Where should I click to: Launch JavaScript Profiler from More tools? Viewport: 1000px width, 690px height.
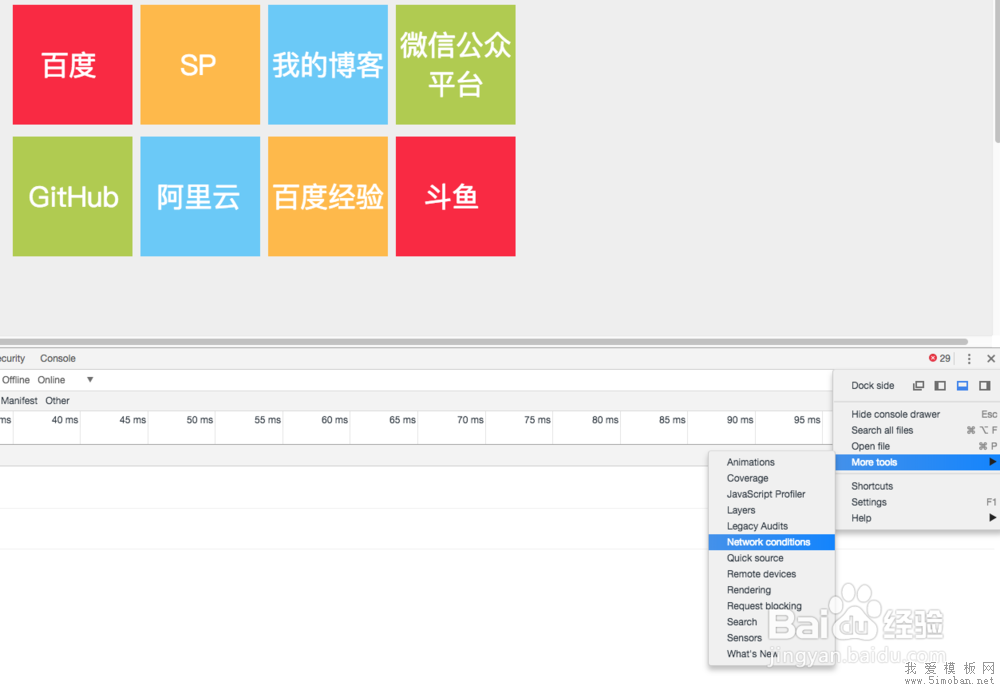[x=772, y=494]
